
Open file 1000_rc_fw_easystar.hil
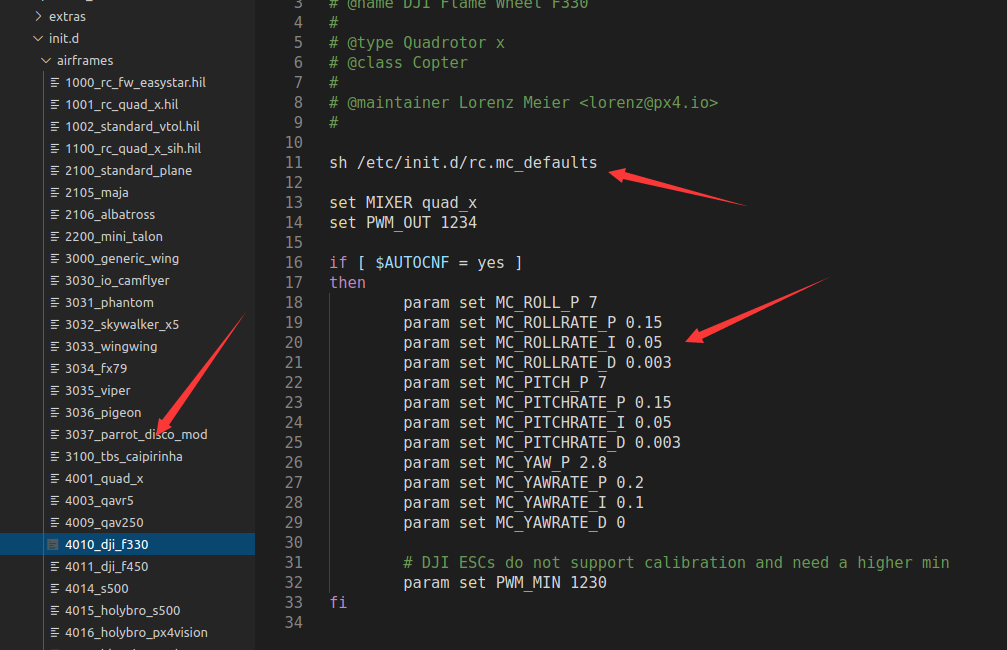pyautogui.click(x=136, y=82)
